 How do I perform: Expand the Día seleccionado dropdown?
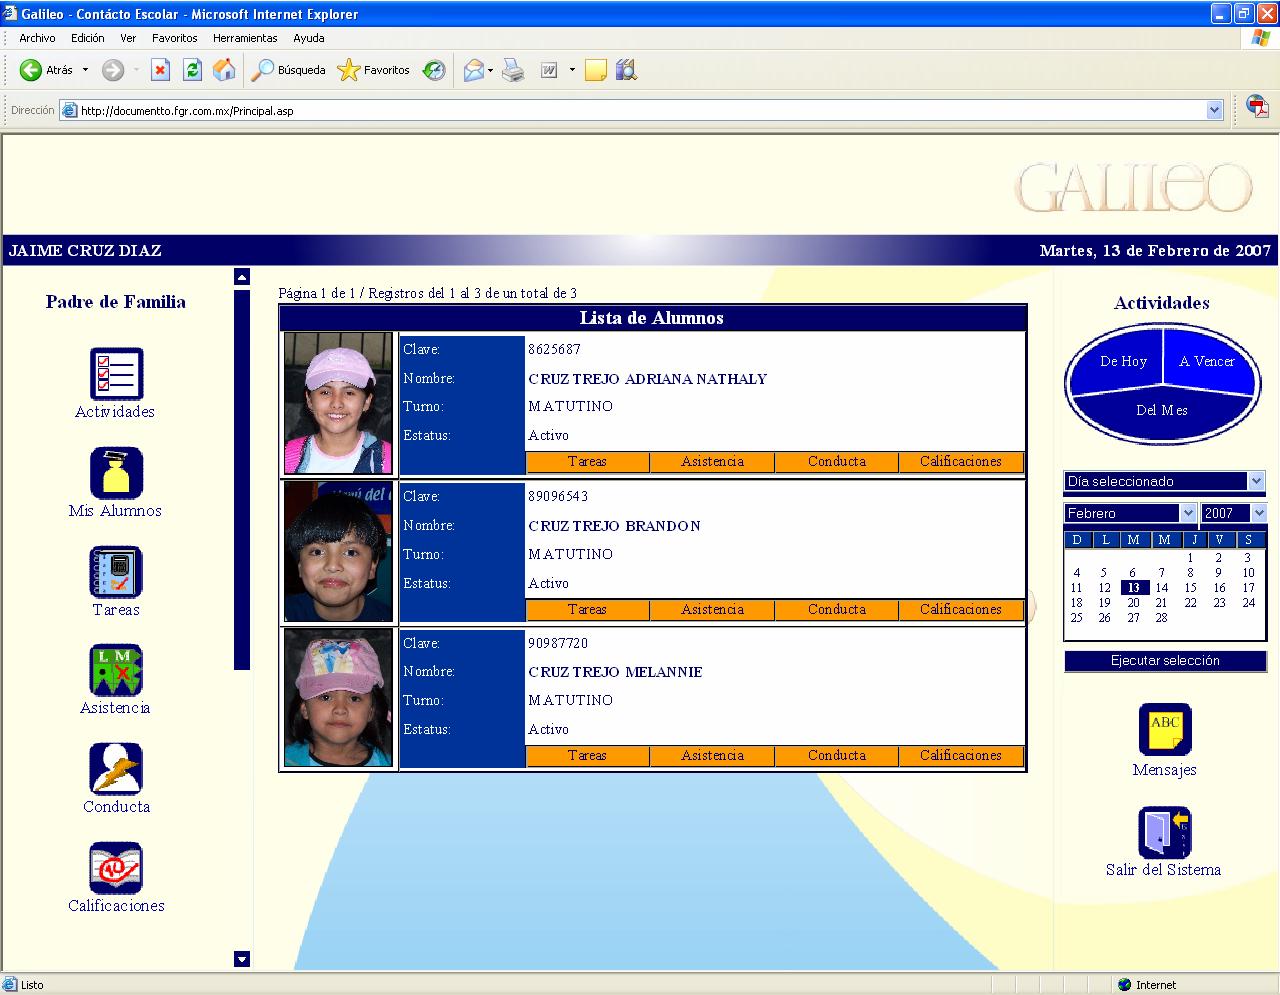pyautogui.click(x=1257, y=481)
